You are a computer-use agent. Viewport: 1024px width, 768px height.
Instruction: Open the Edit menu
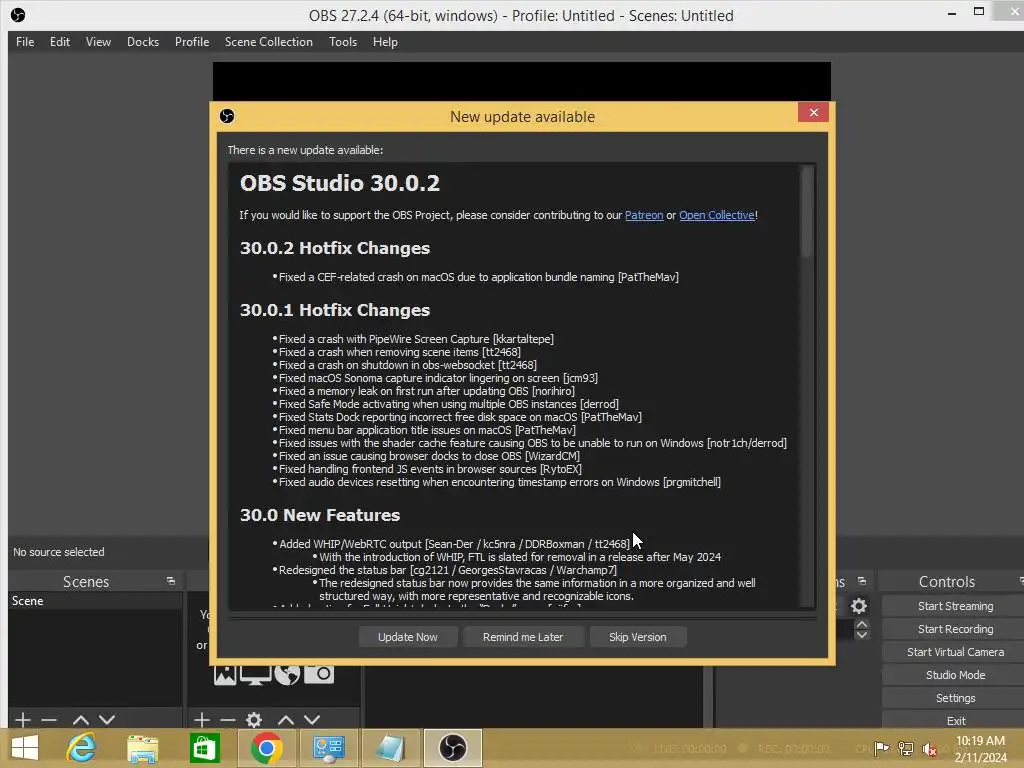point(59,42)
